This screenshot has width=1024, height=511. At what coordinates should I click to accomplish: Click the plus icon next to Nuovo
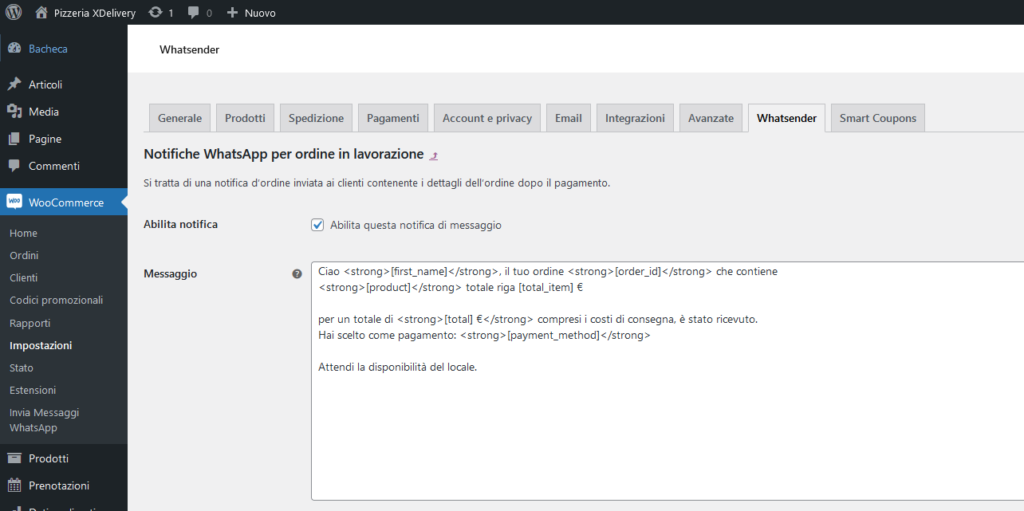232,12
